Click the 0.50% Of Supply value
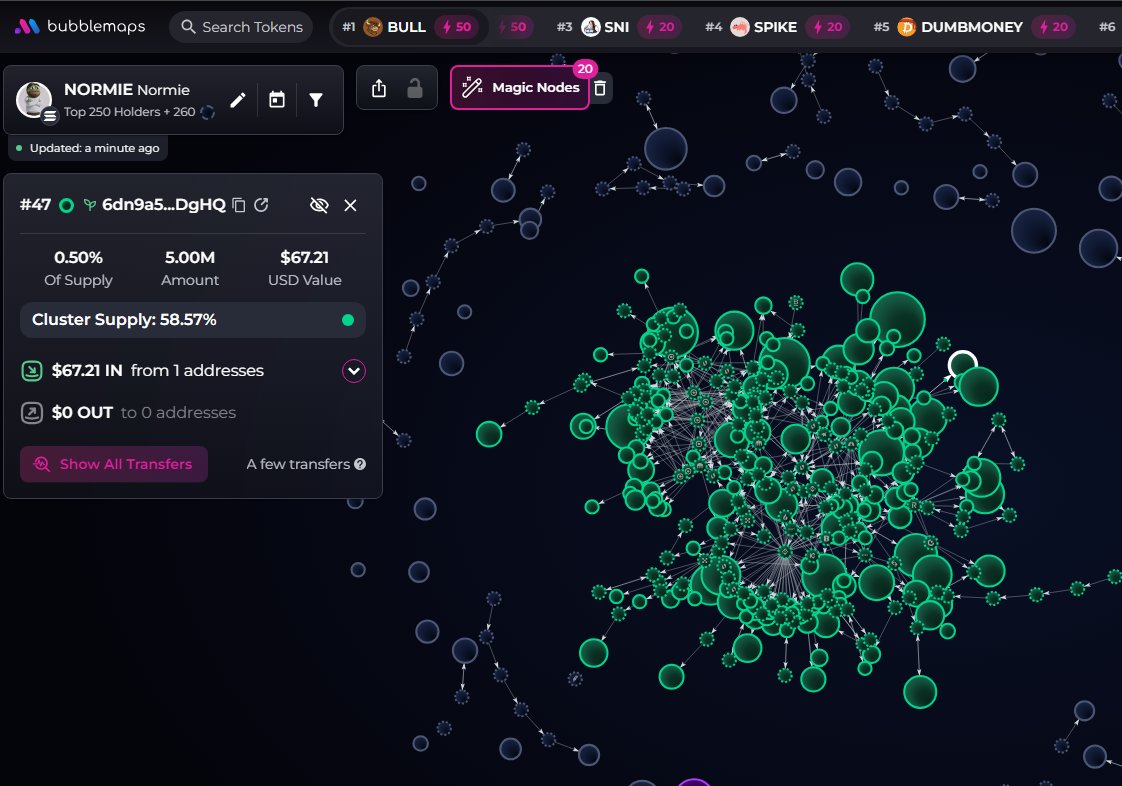 pyautogui.click(x=78, y=258)
